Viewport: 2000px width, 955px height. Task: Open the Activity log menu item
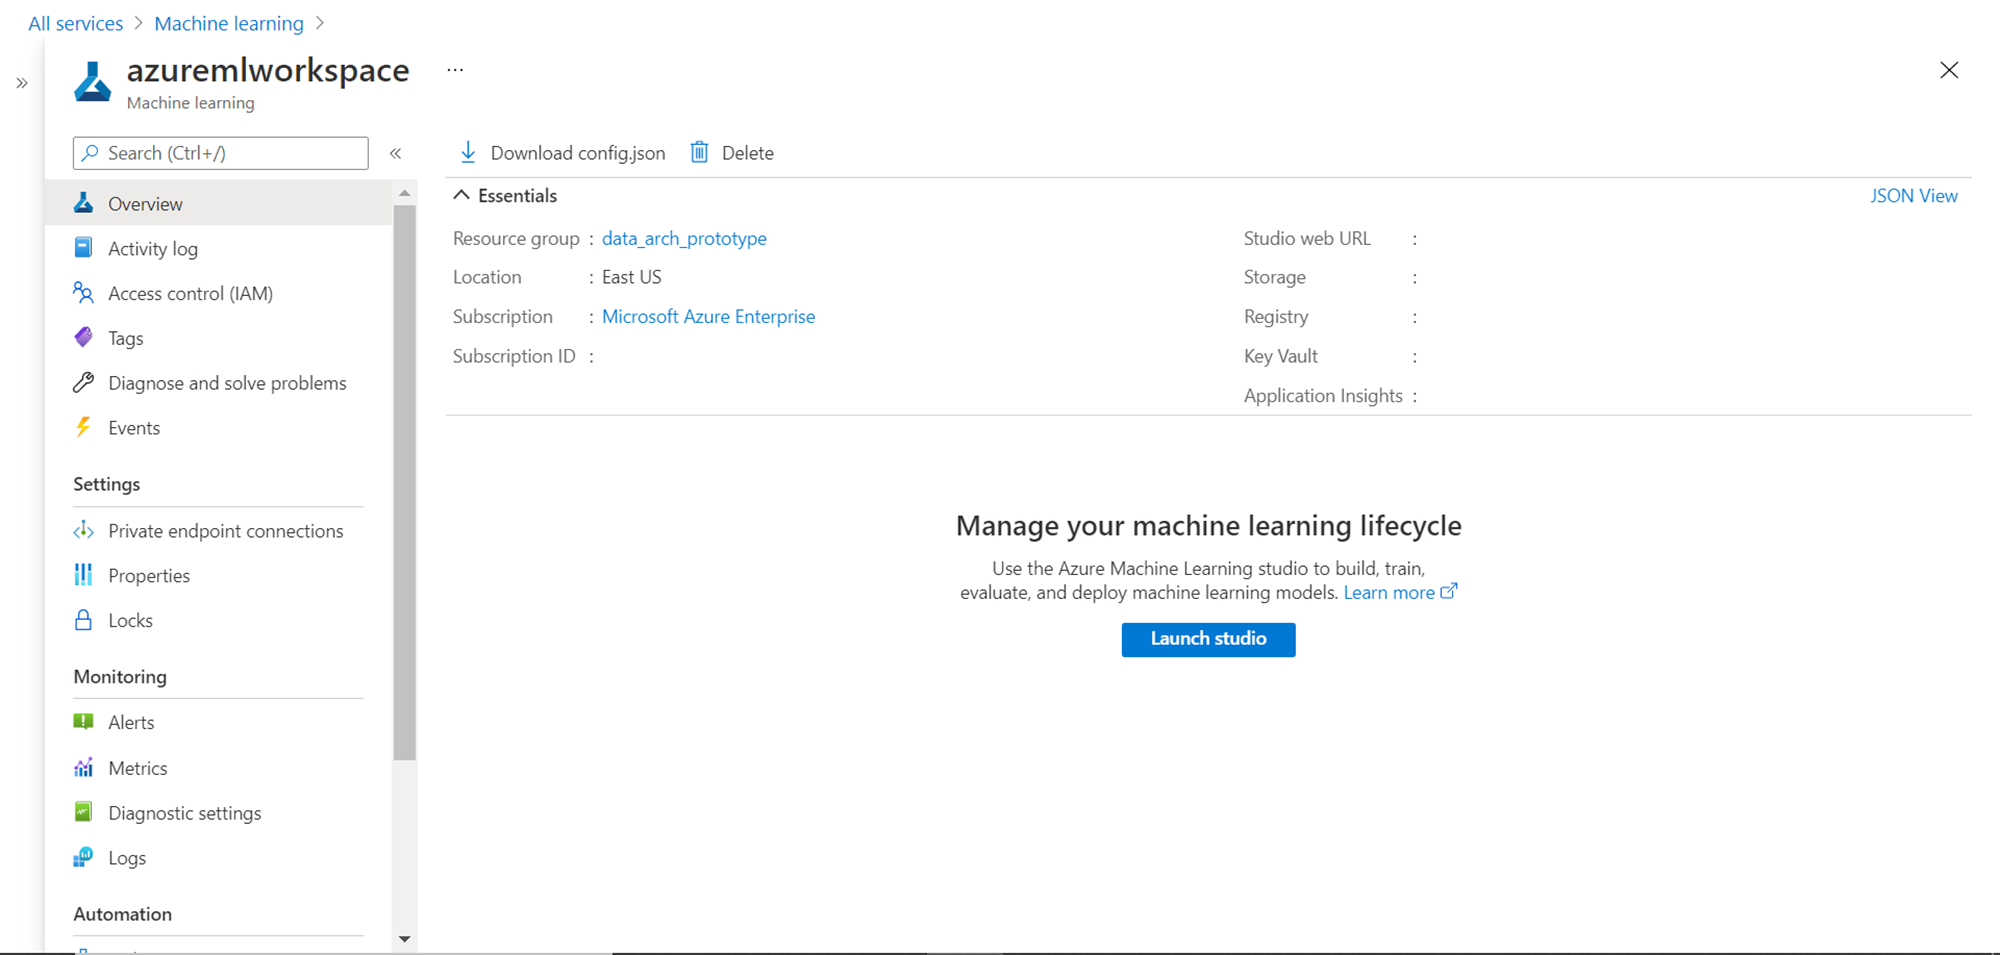tap(218, 248)
